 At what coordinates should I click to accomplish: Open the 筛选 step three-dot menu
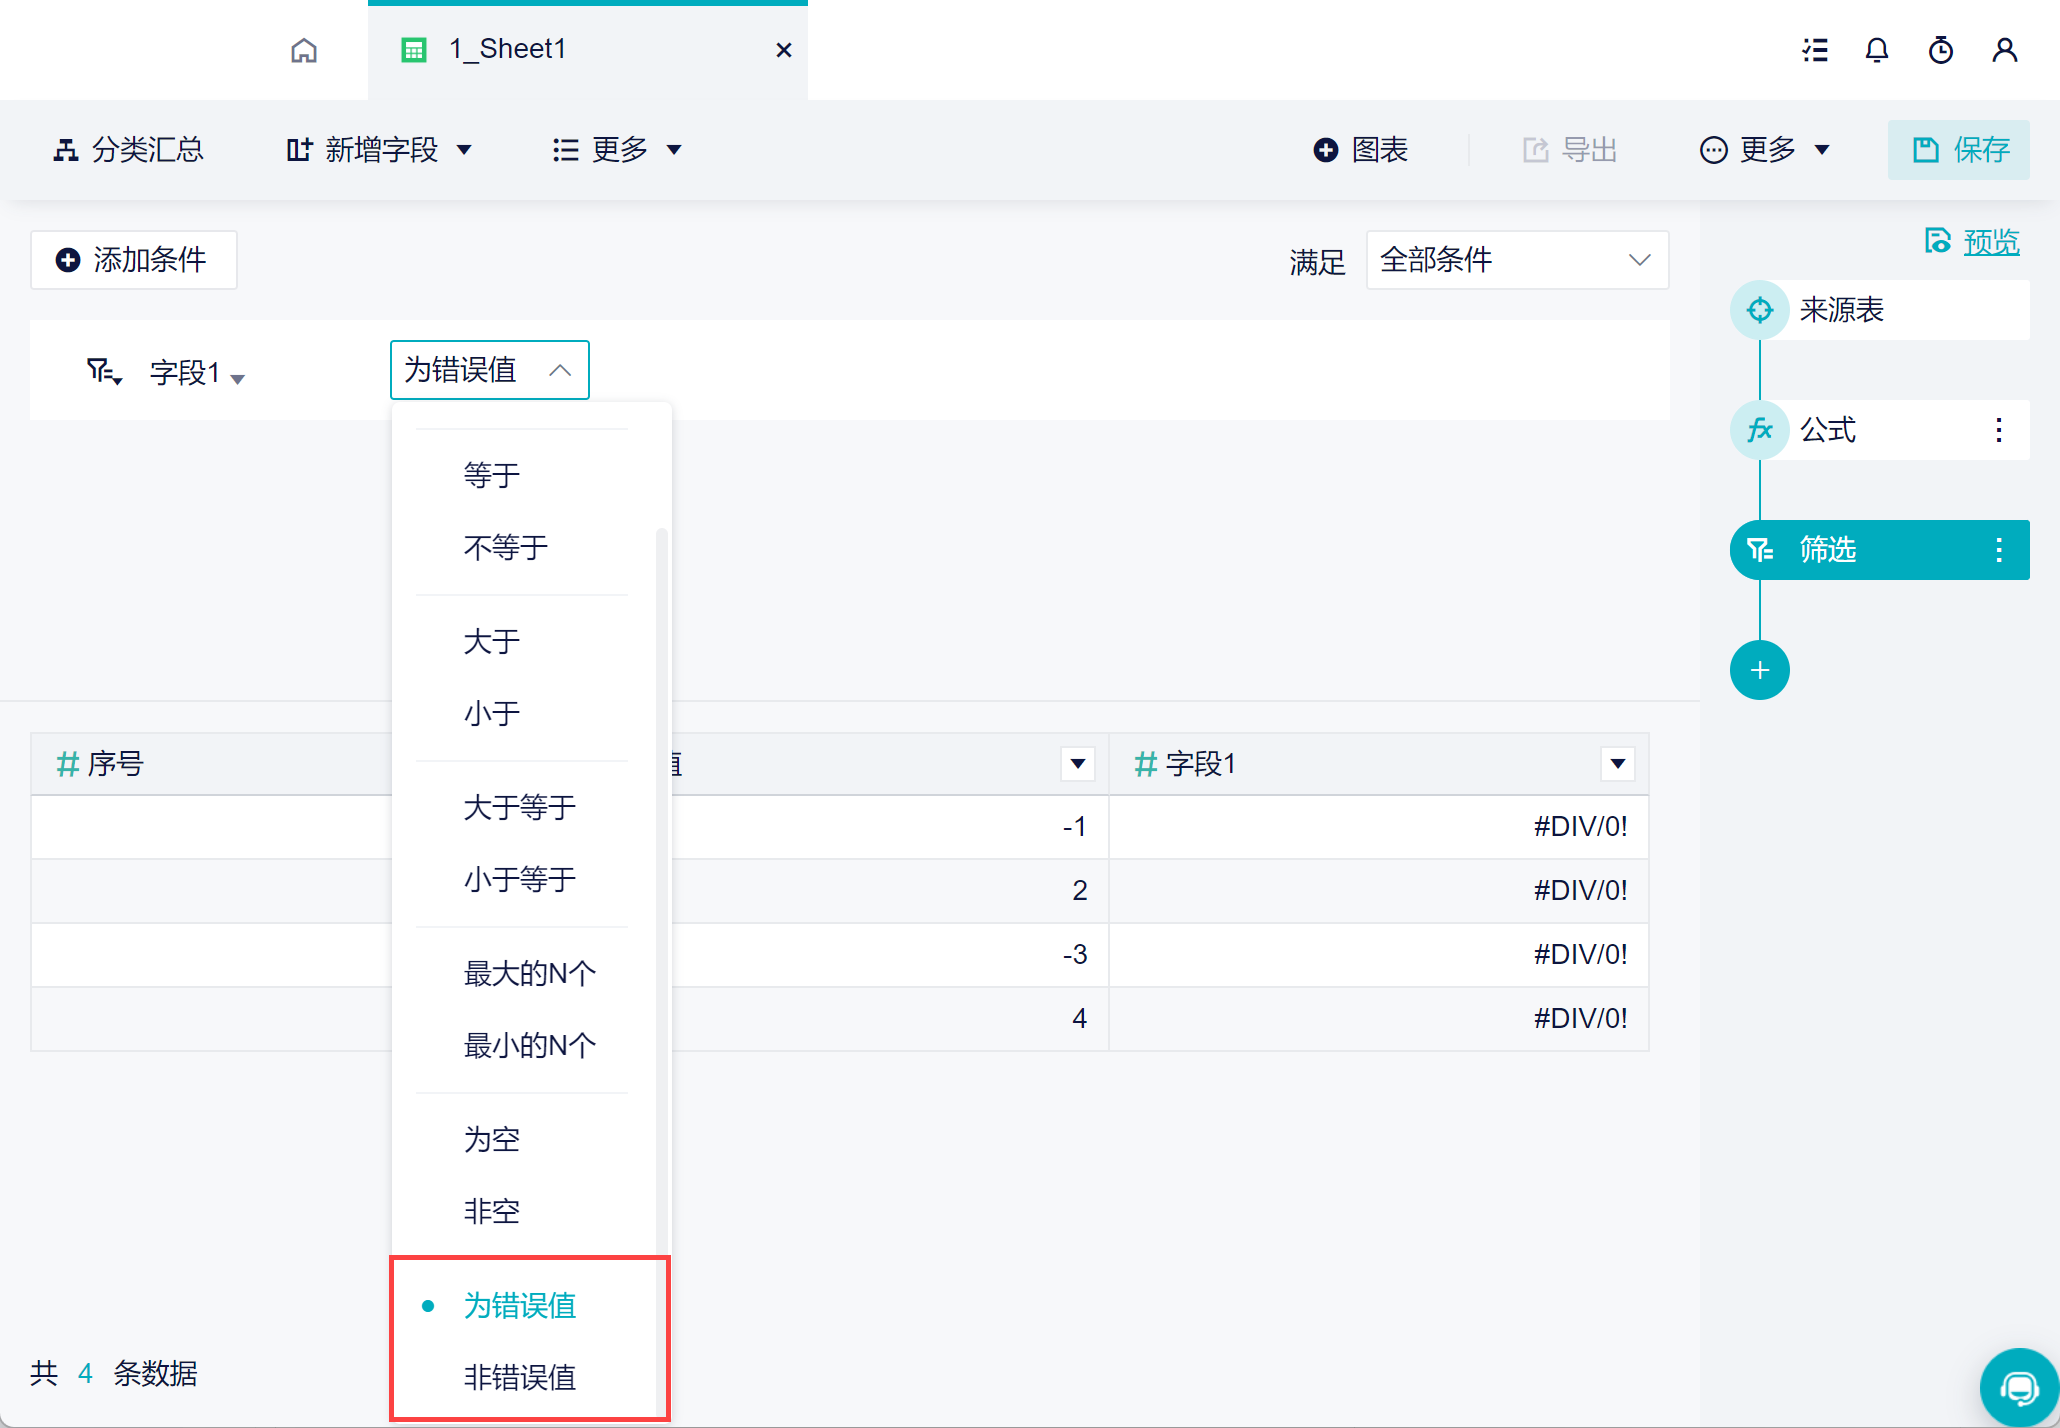click(x=1998, y=550)
